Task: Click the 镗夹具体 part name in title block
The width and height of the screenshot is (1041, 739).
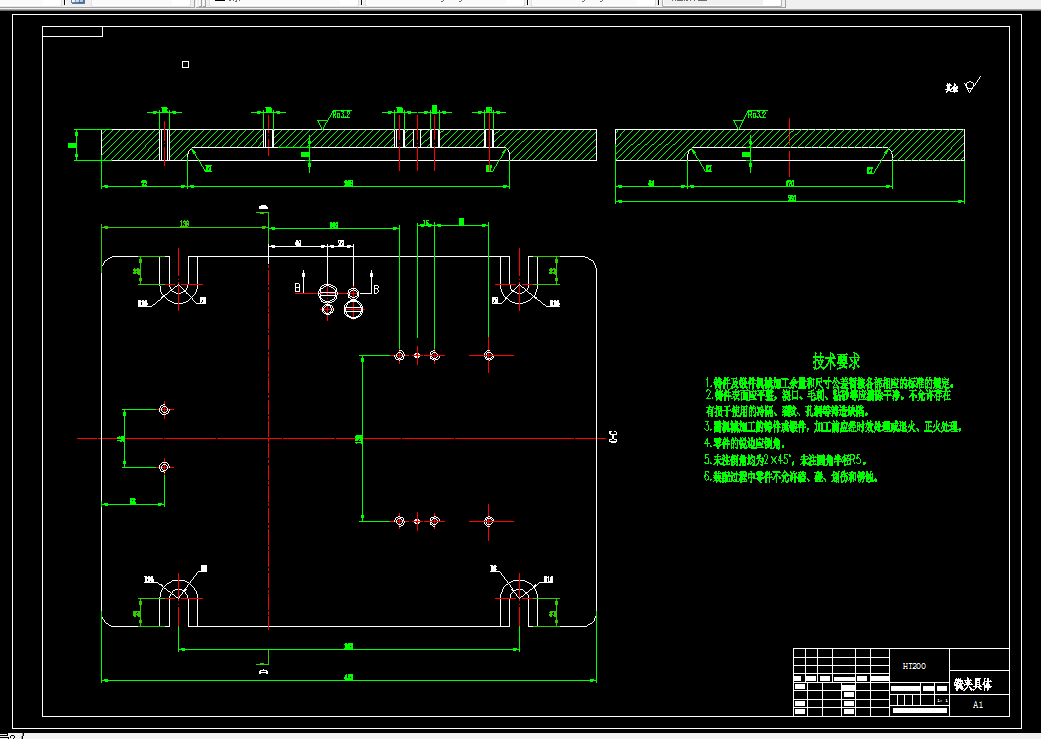Action: click(973, 684)
